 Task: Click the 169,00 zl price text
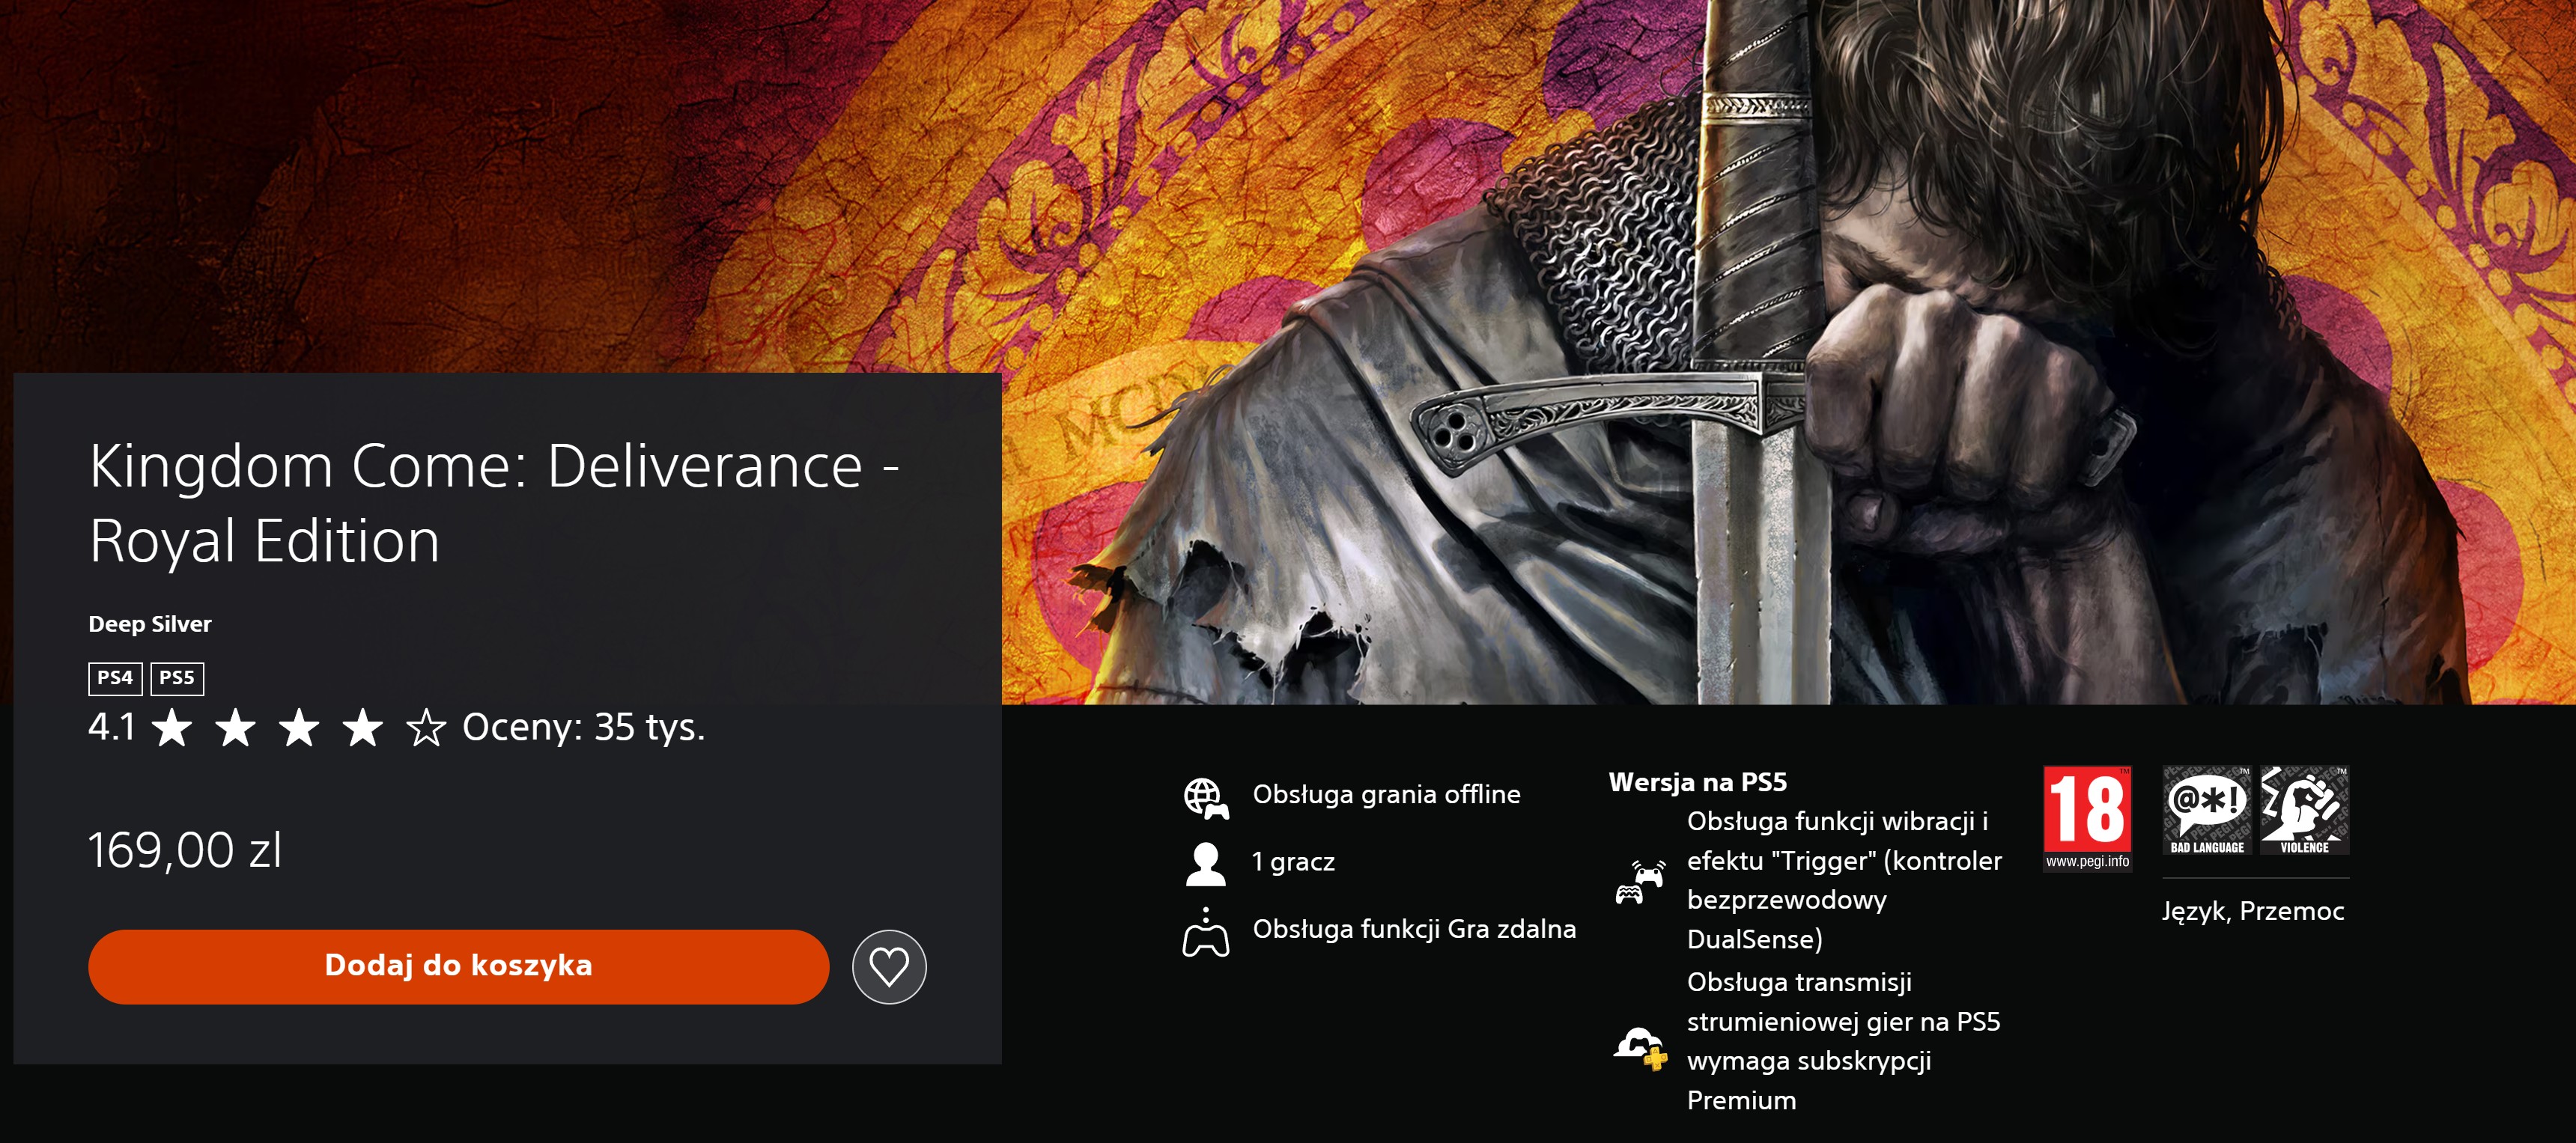tap(185, 851)
